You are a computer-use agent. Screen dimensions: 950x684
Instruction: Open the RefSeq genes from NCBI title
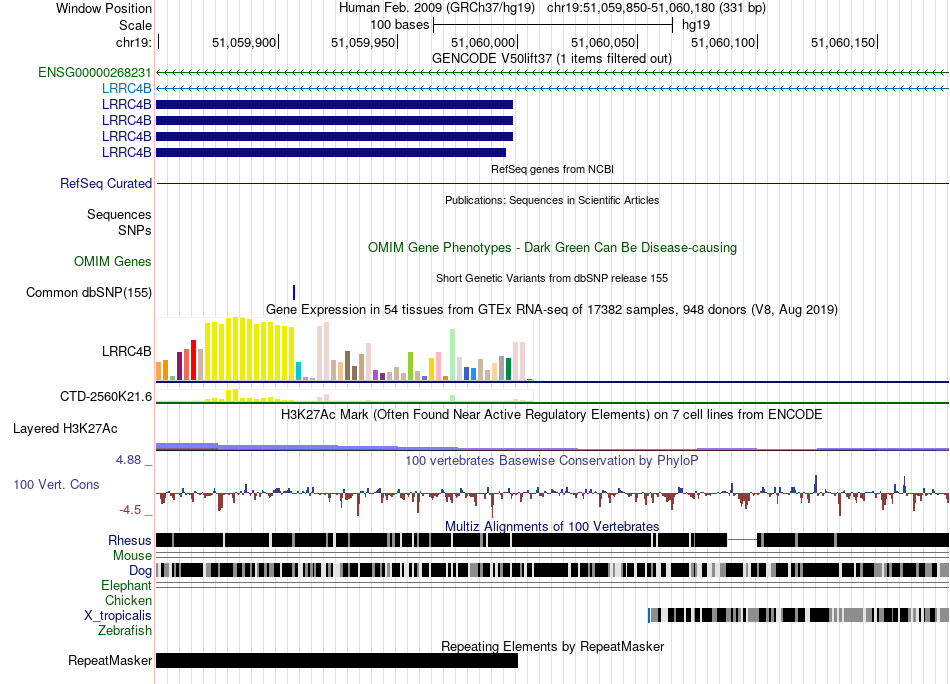(x=552, y=169)
